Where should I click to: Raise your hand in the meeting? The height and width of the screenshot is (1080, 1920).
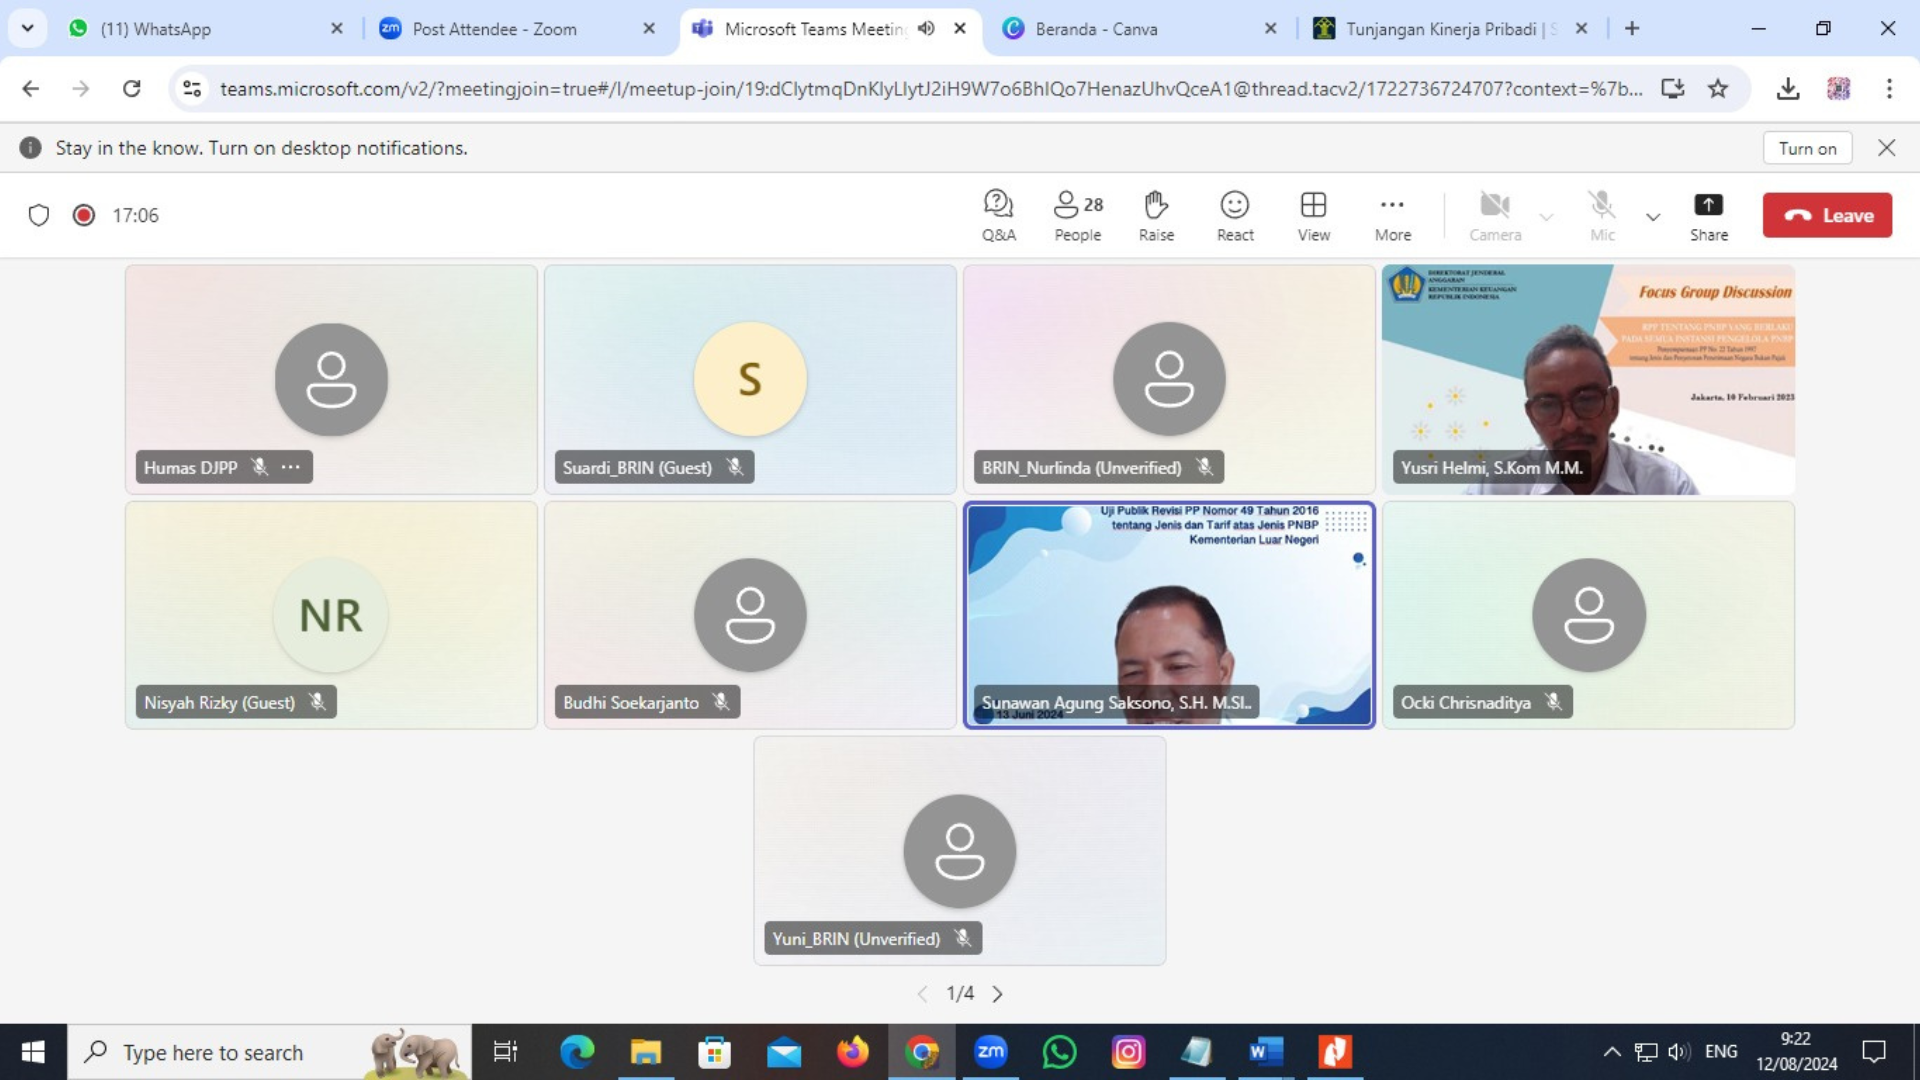(x=1156, y=215)
